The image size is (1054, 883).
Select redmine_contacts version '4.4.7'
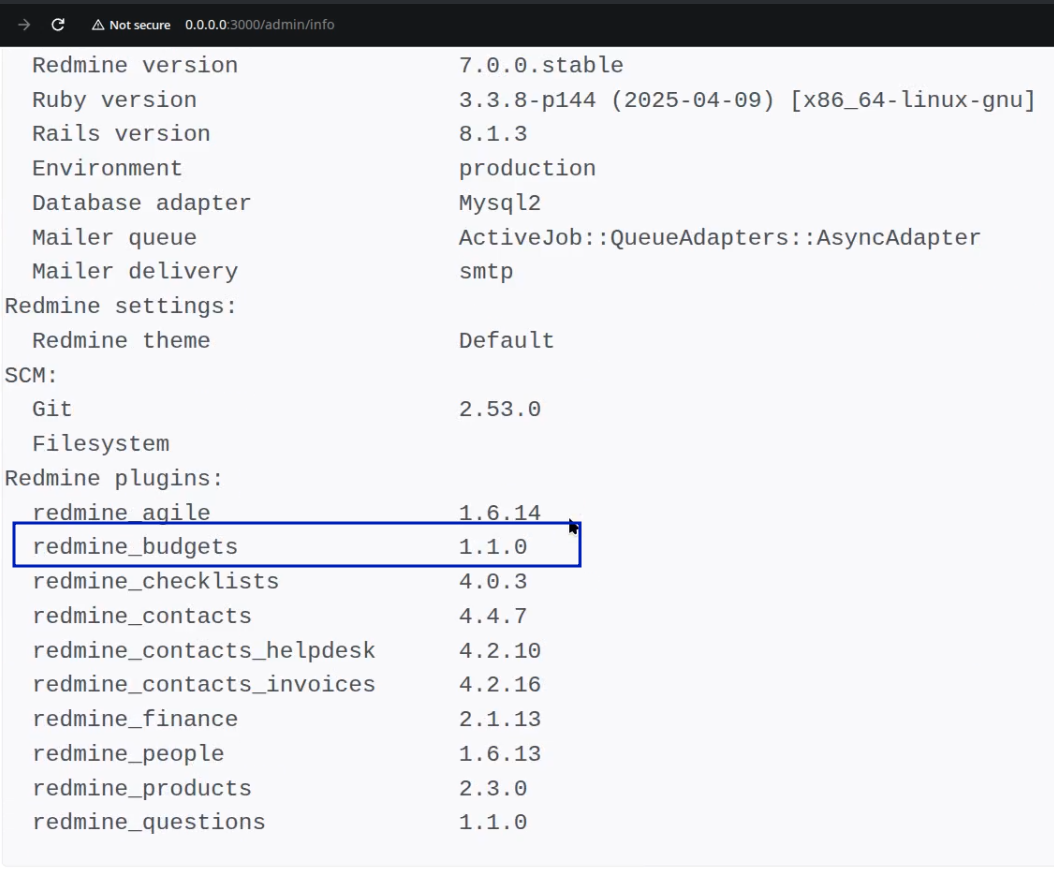(x=493, y=616)
